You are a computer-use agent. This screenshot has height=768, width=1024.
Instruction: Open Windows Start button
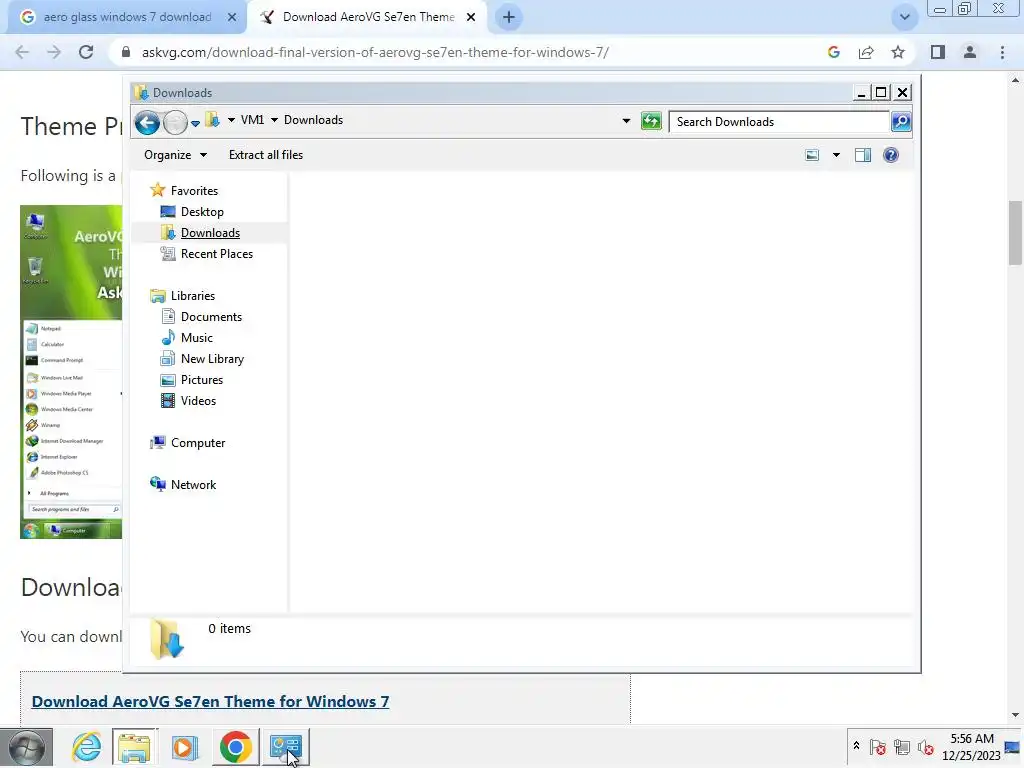(26, 748)
